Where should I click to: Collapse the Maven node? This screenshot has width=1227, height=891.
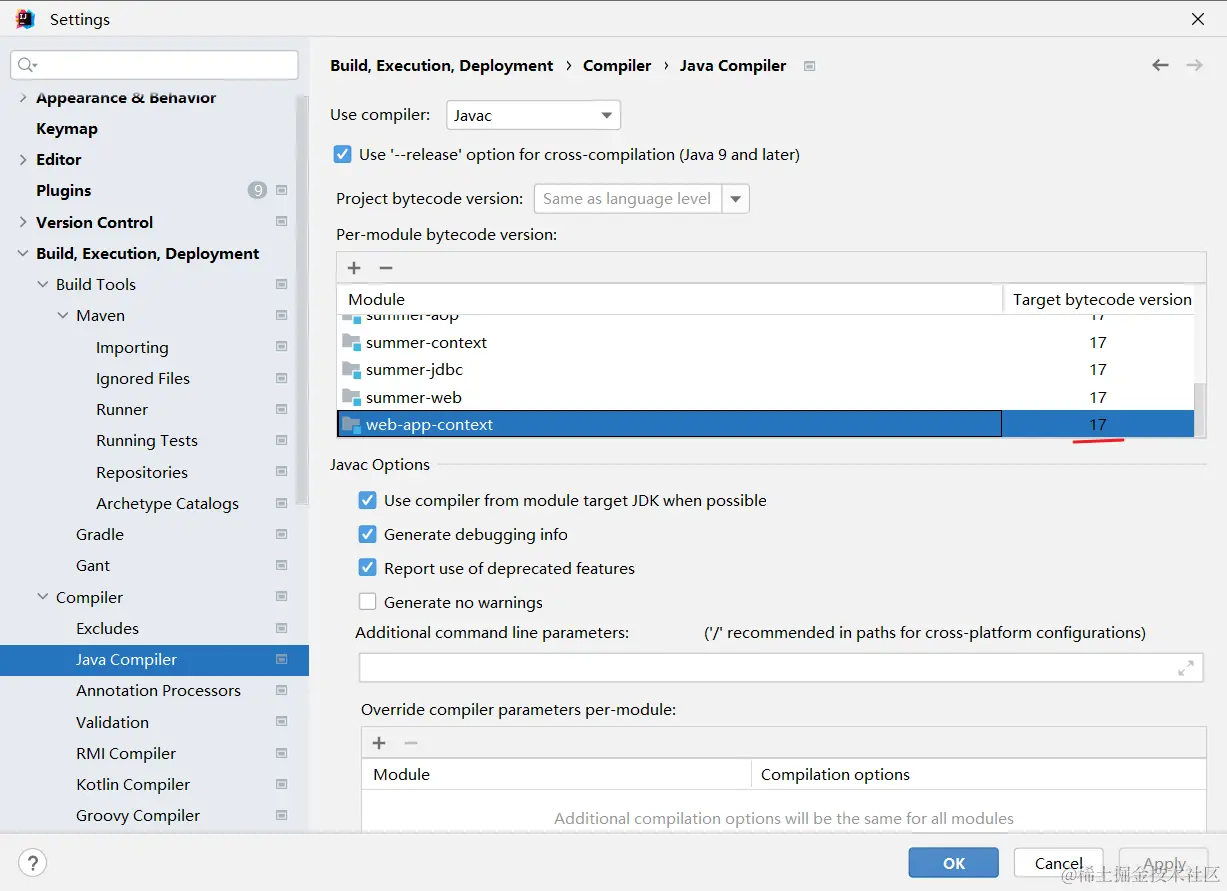tap(63, 315)
